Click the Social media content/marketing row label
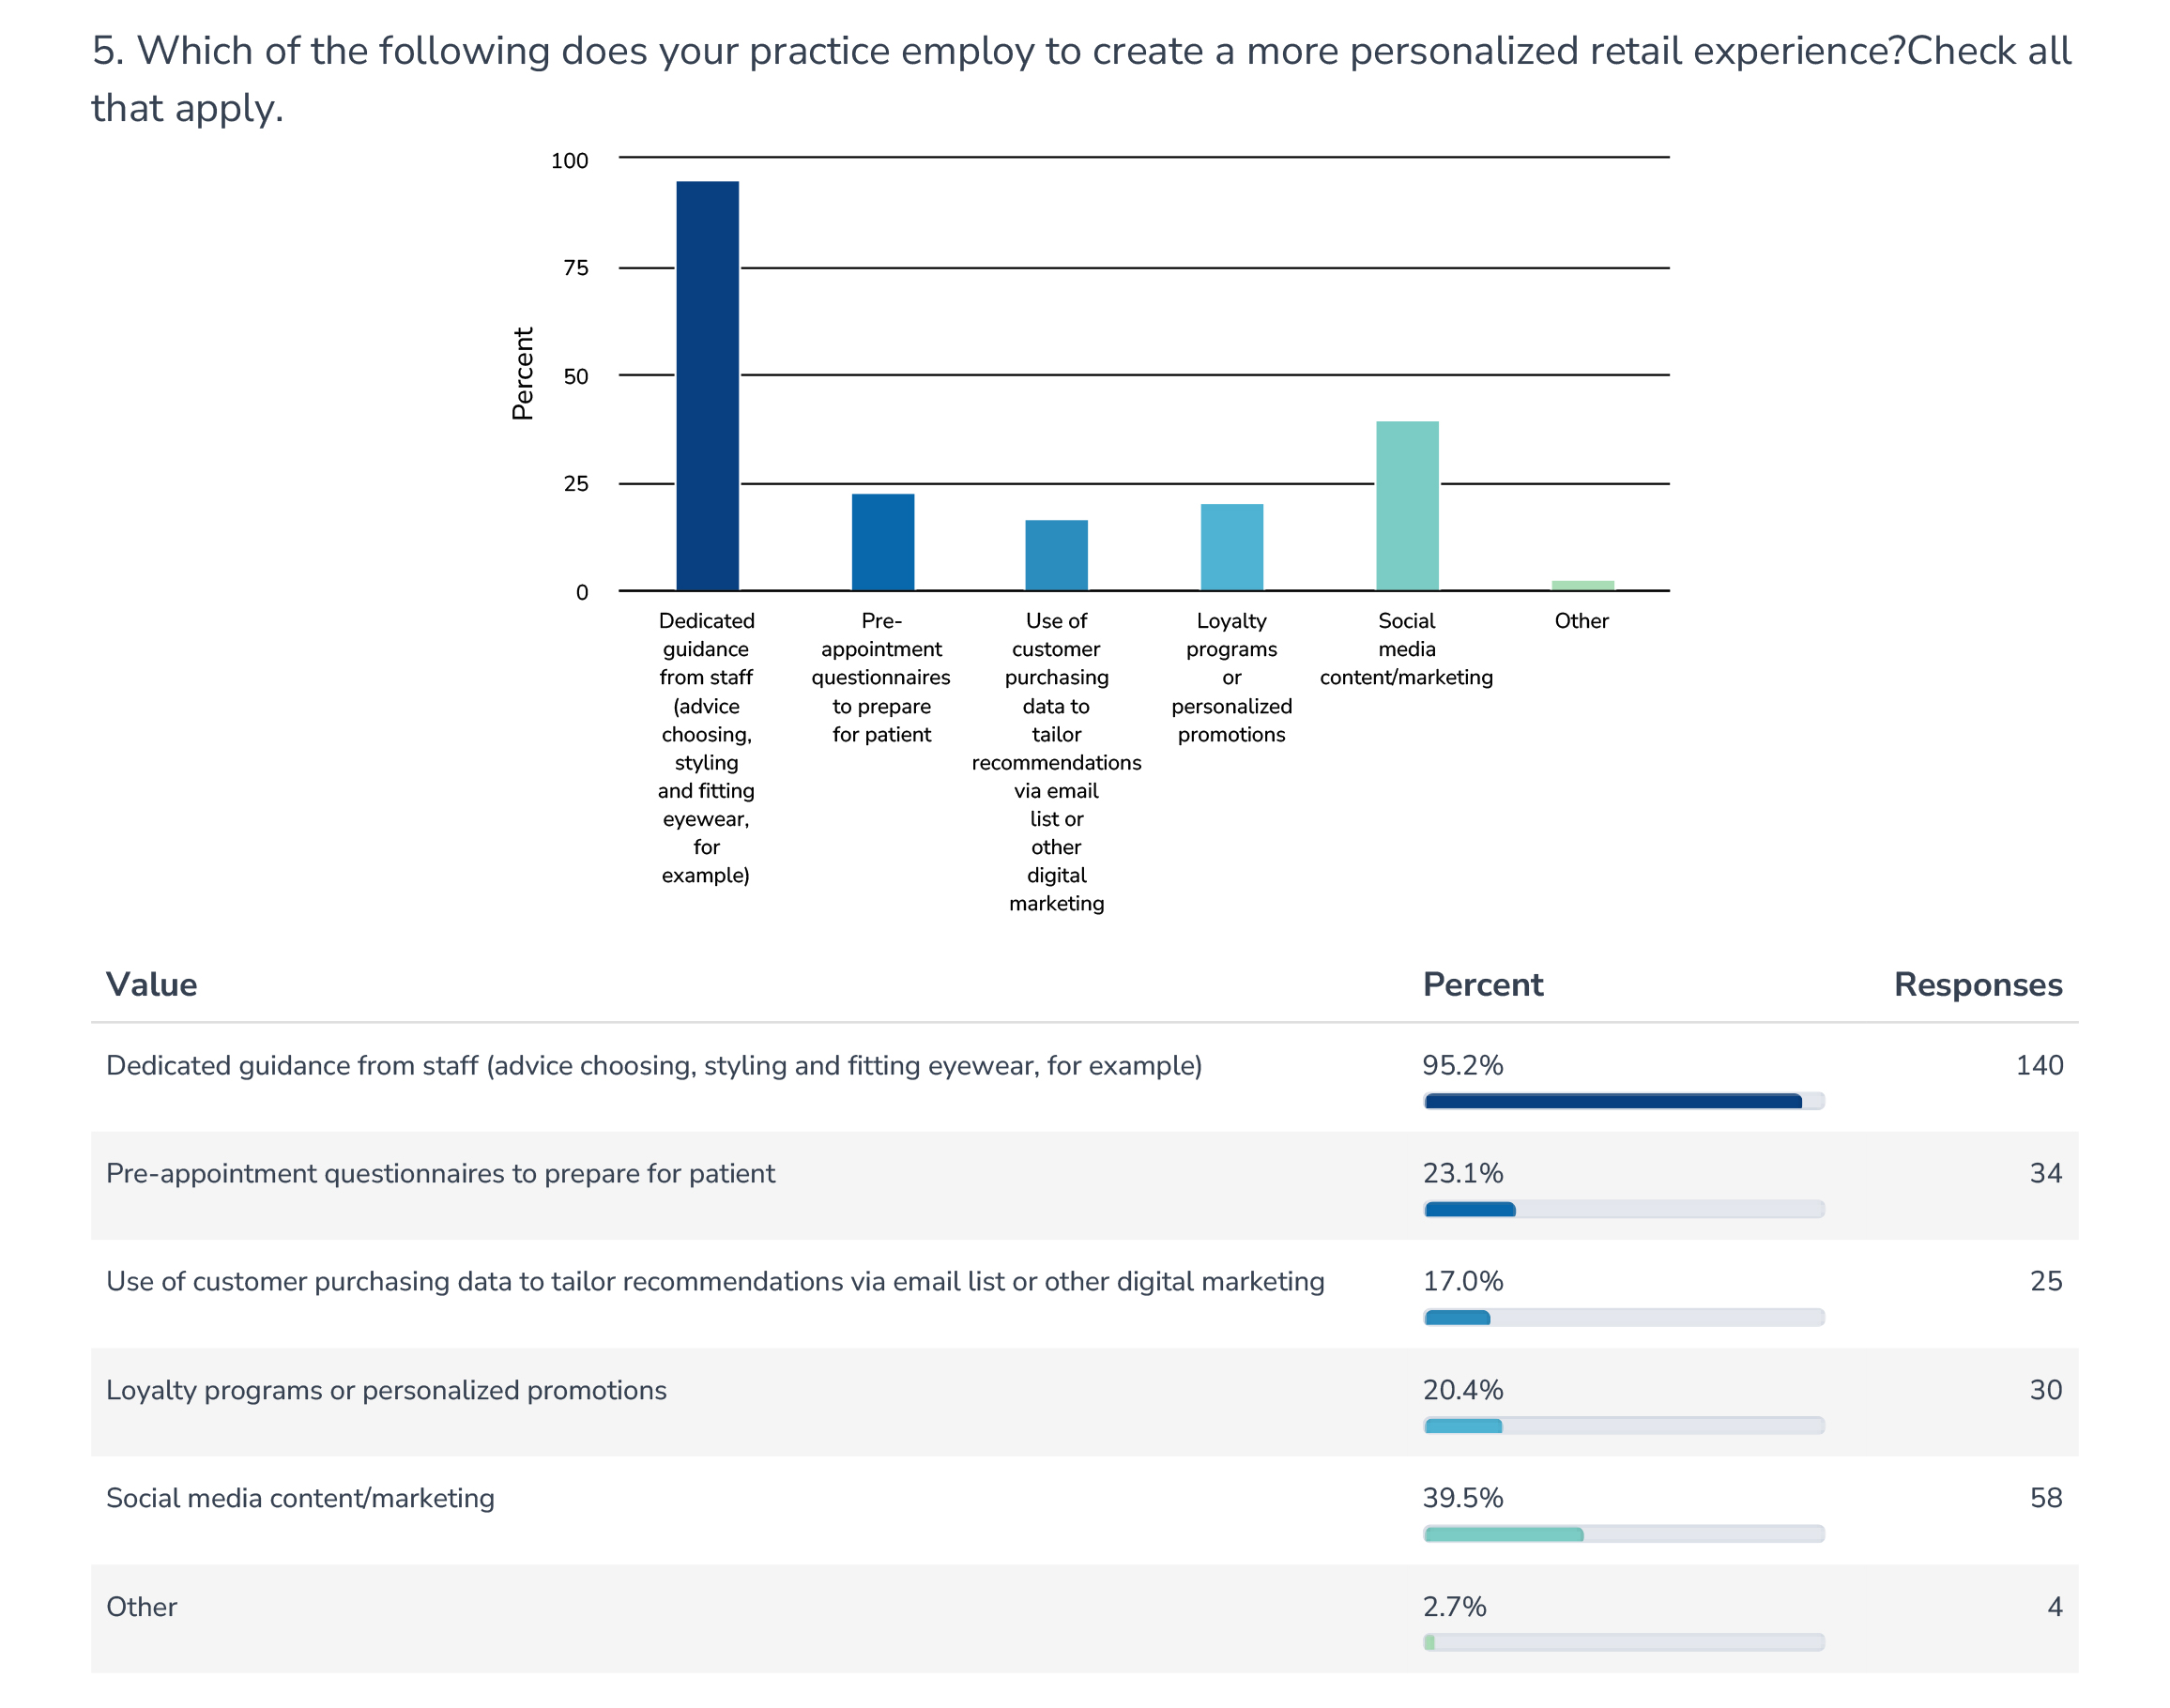 click(x=300, y=1498)
